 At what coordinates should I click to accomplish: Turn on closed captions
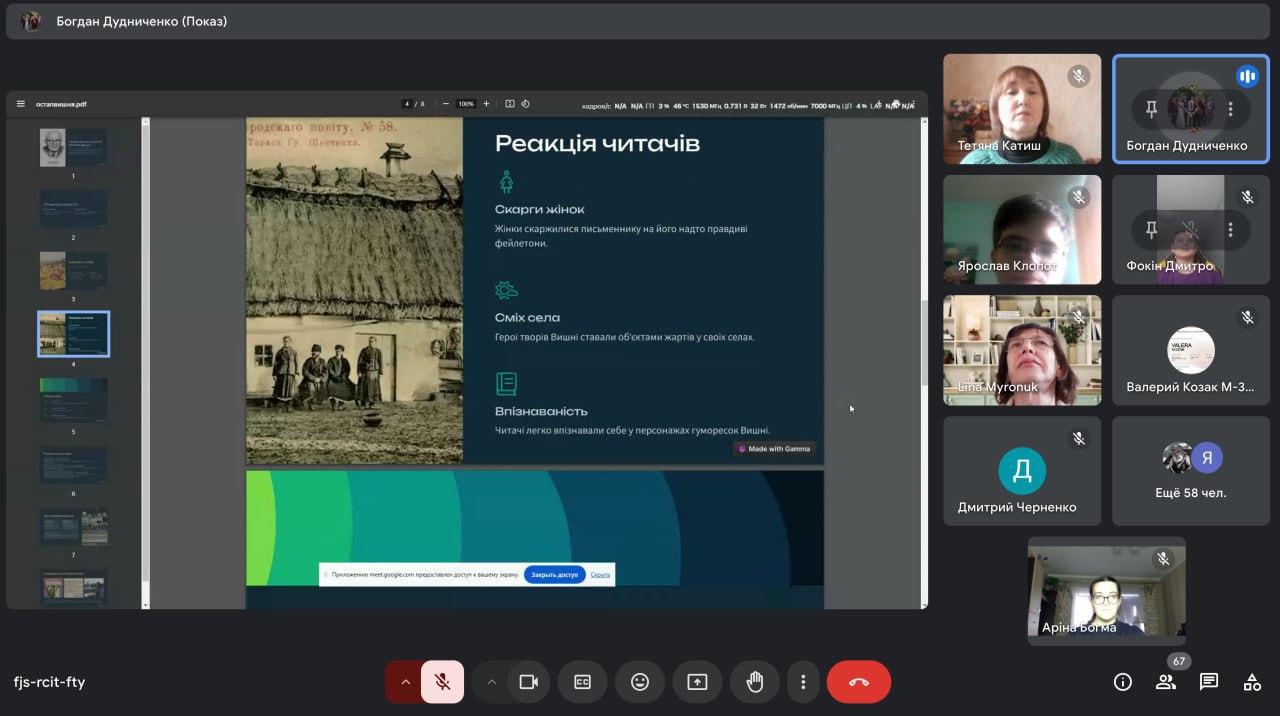(582, 682)
